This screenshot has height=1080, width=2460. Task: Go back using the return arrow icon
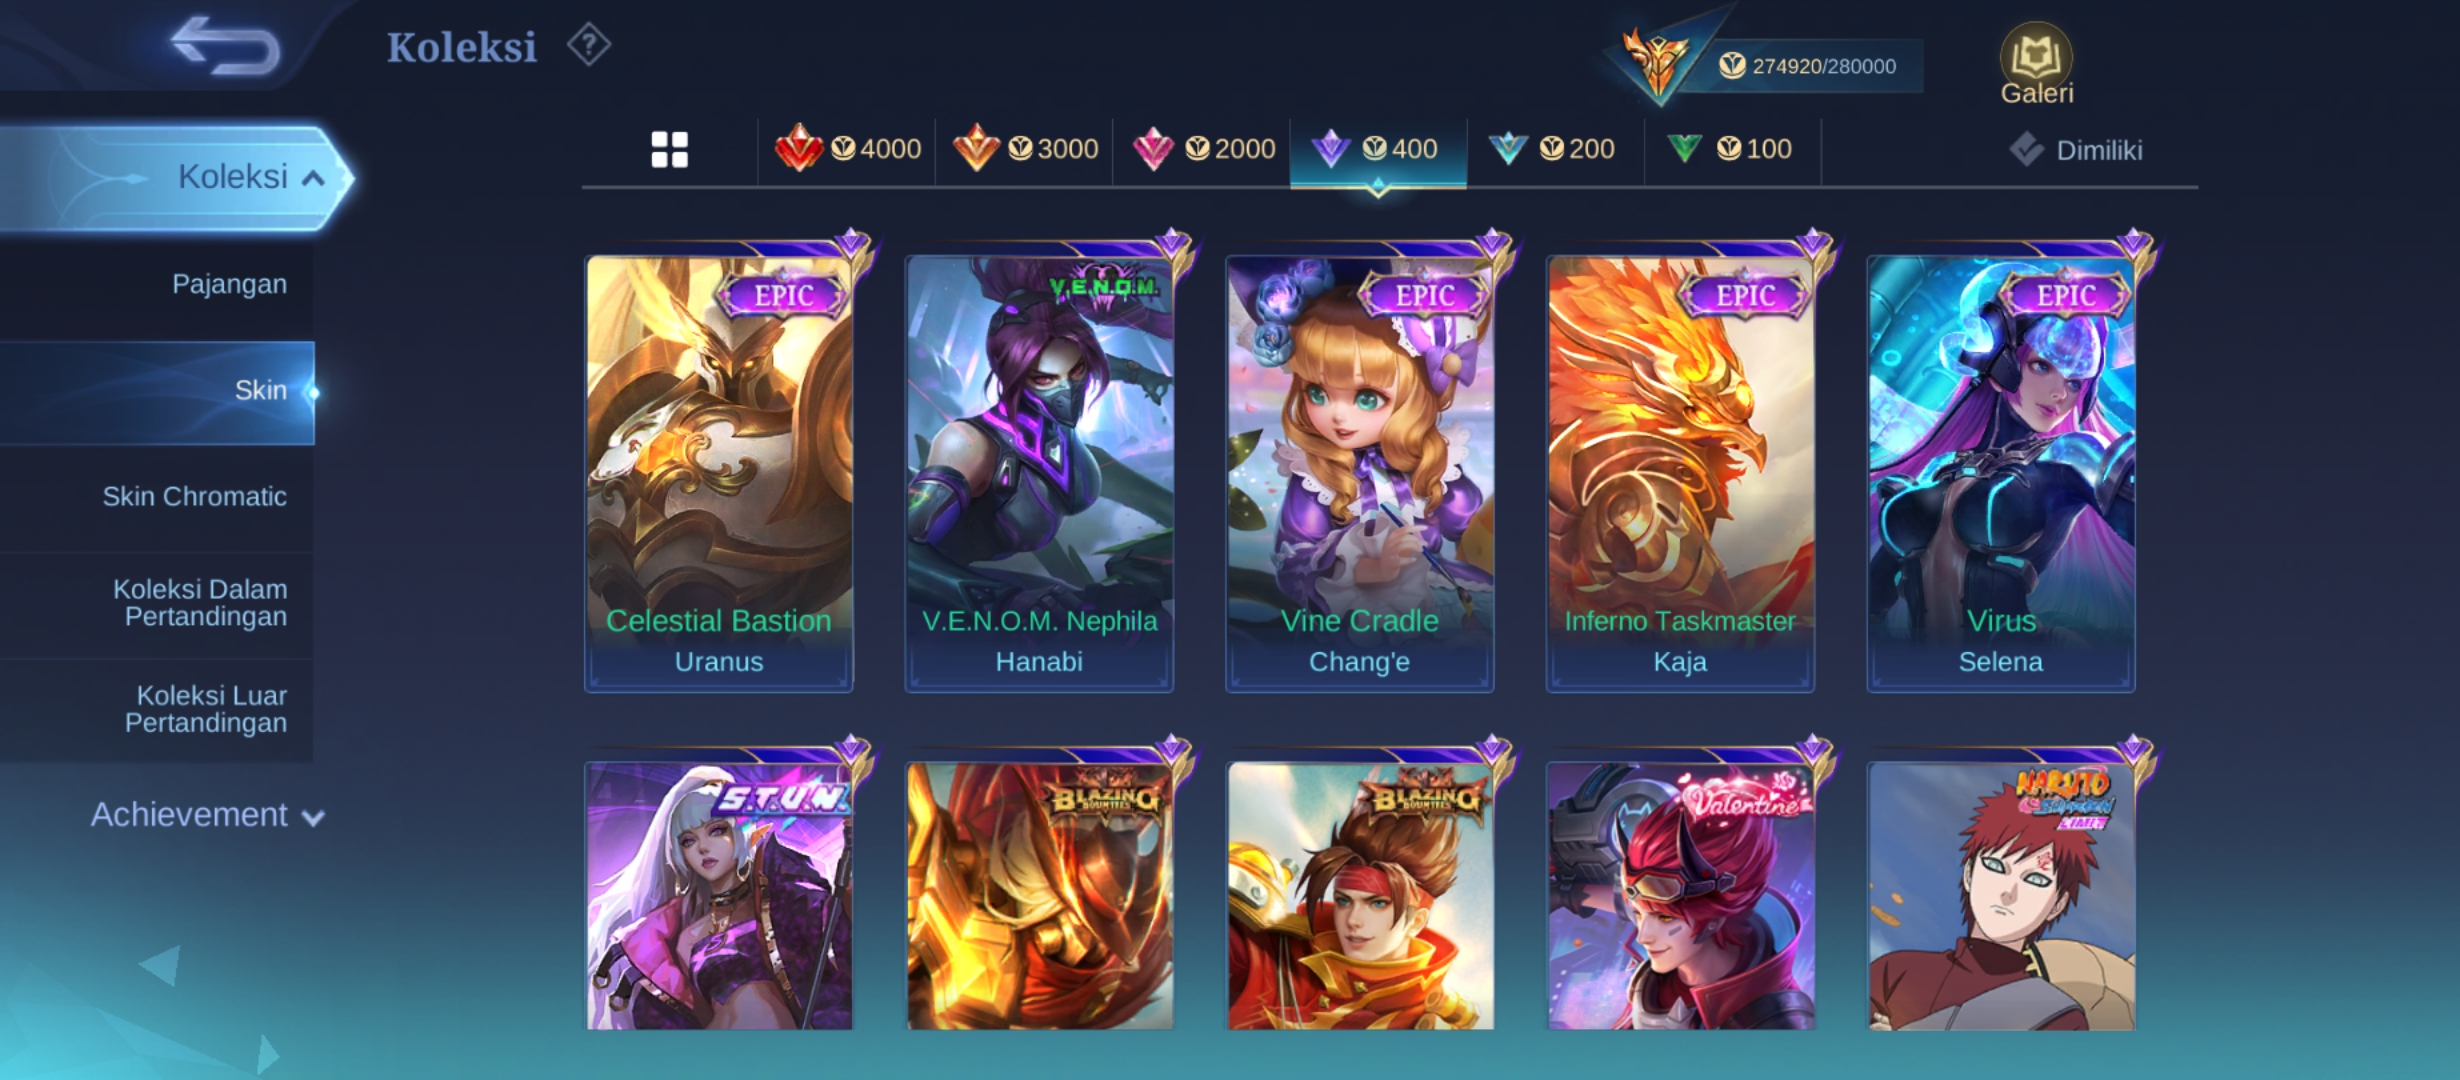(225, 46)
